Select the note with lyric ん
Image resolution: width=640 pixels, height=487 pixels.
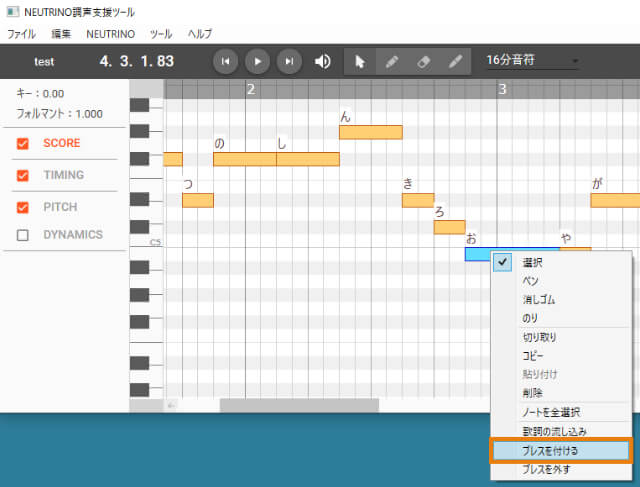coord(371,132)
